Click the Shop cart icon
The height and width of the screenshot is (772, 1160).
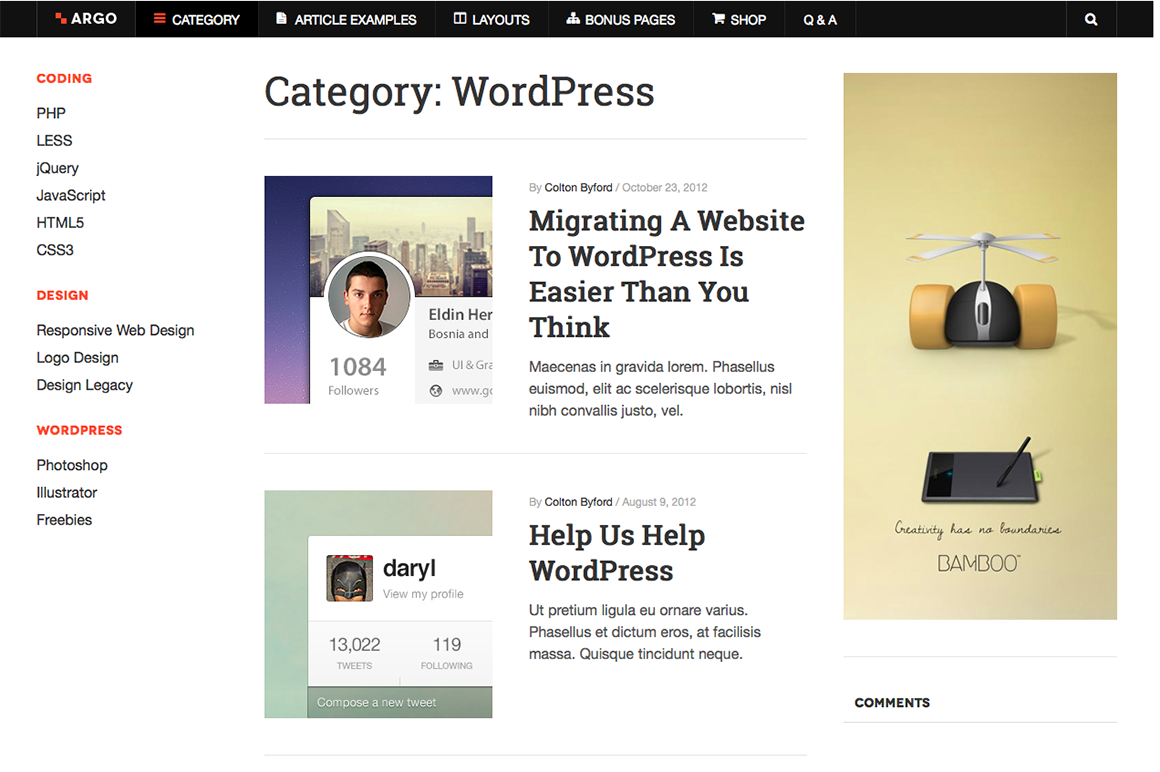(x=718, y=18)
